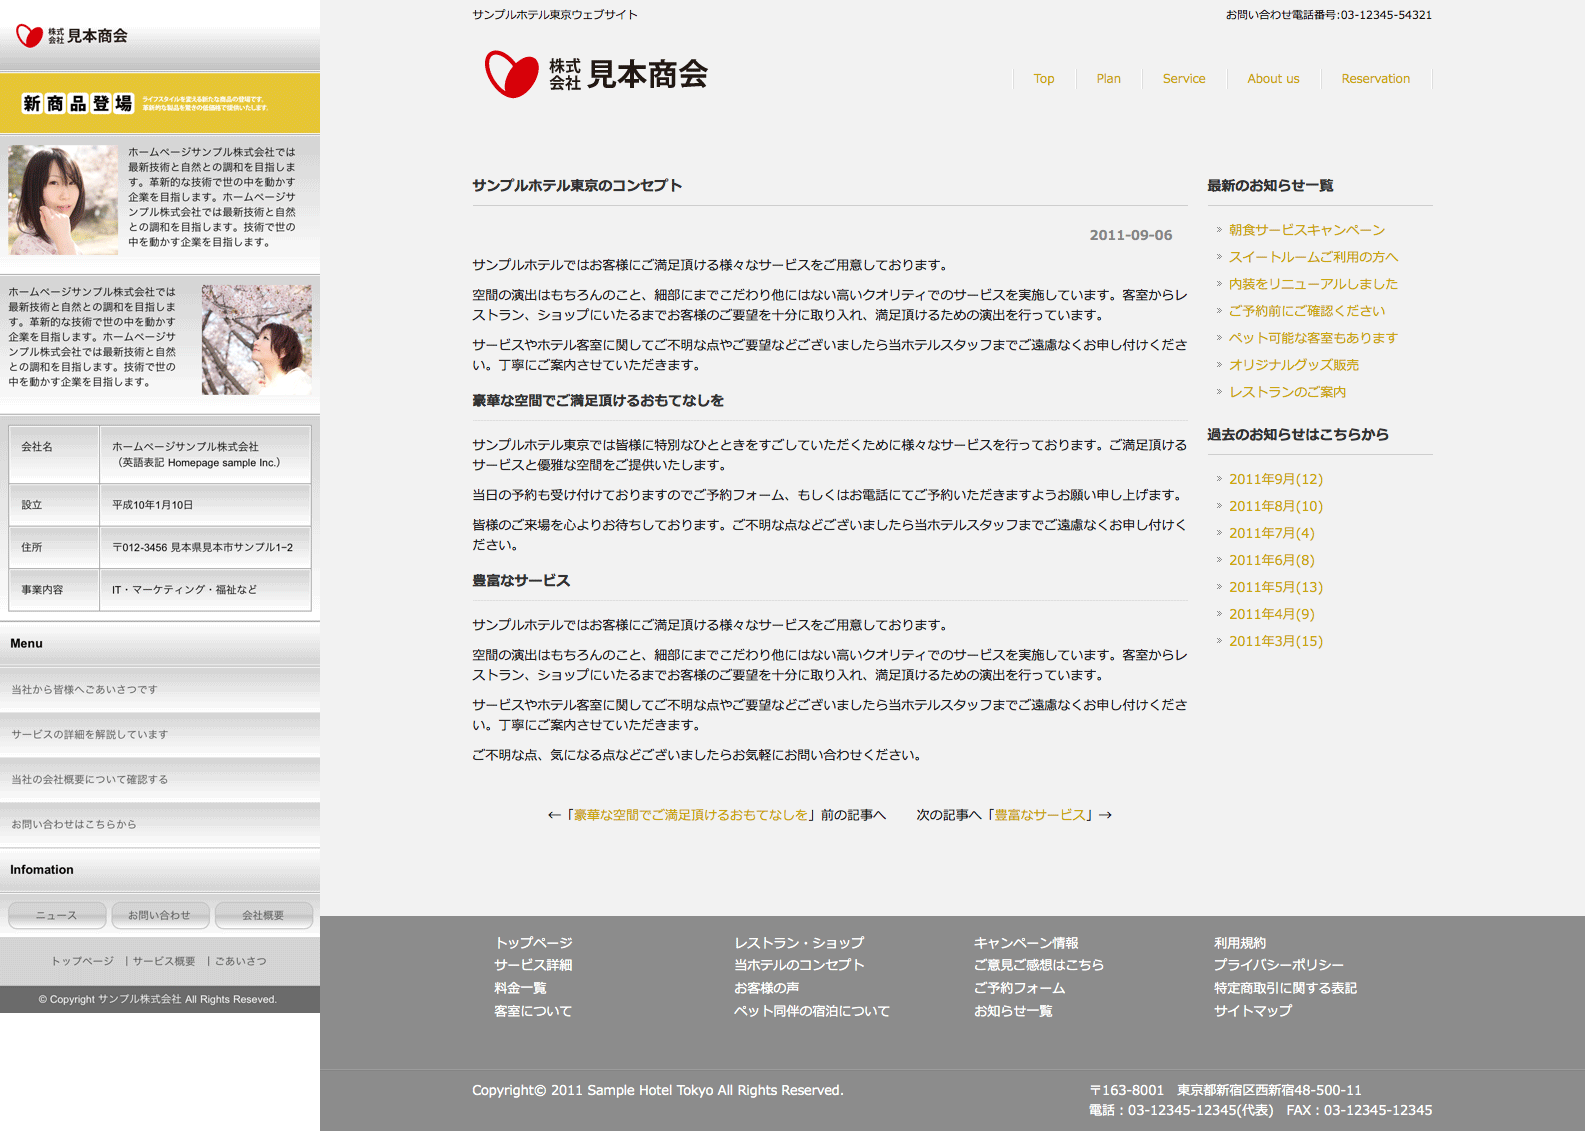The width and height of the screenshot is (1585, 1131).
Task: Go to the Plan navigation item
Action: [x=1108, y=79]
